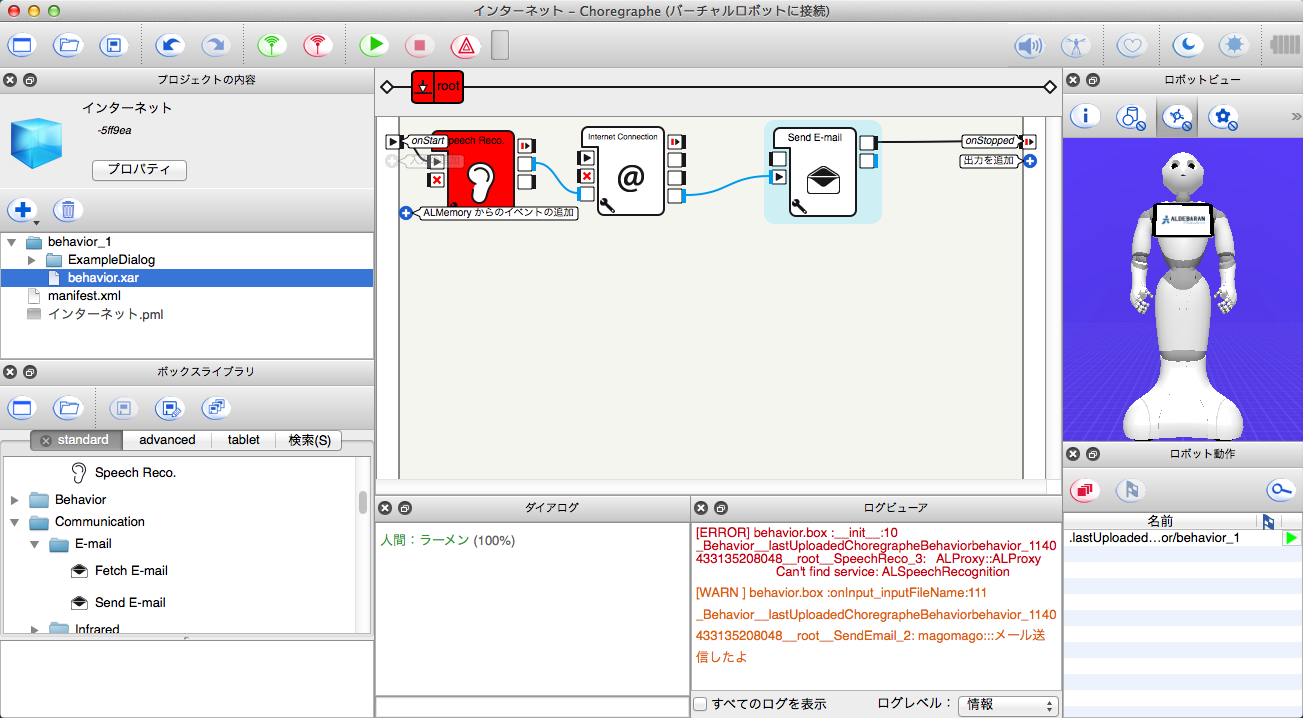
Task: Click red stacked icon in robot behaviors panel
Action: (x=1085, y=489)
